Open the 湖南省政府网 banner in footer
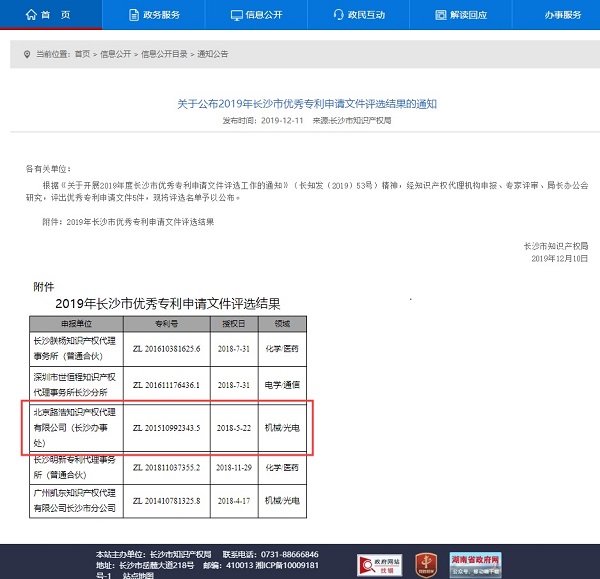600x579 pixels. (x=476, y=565)
